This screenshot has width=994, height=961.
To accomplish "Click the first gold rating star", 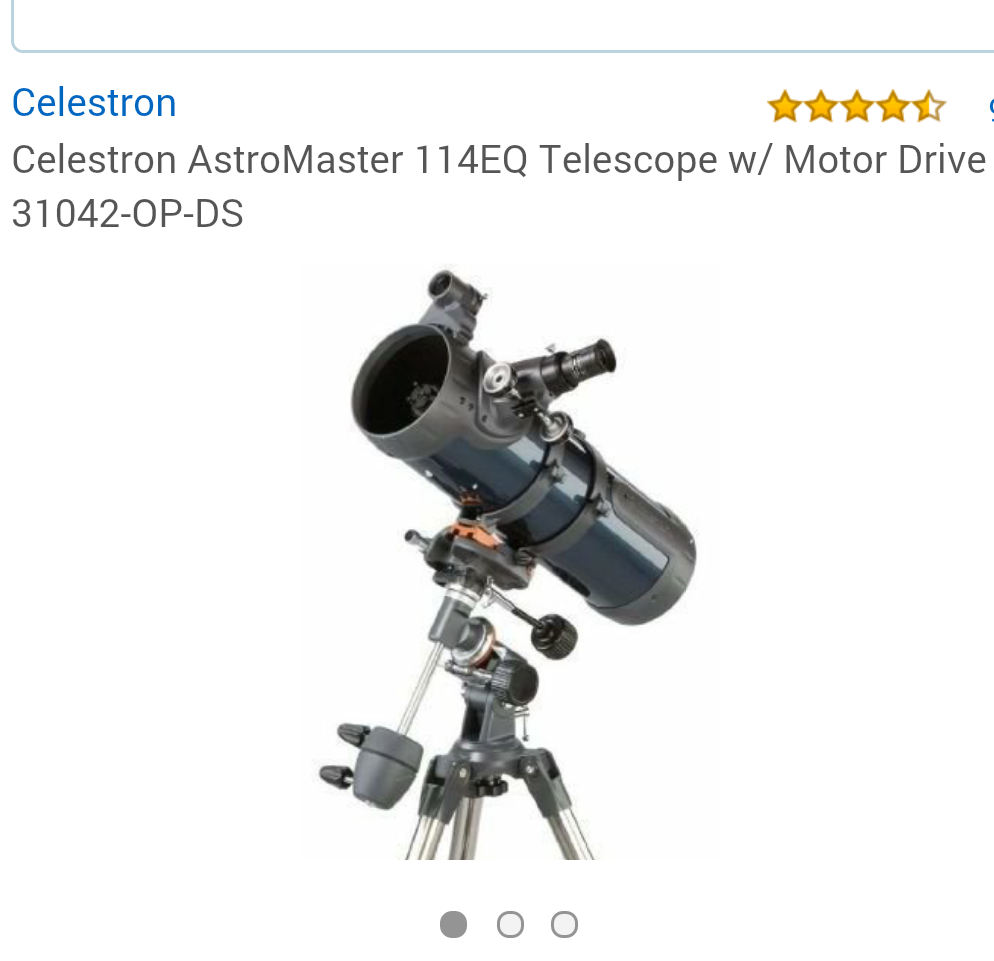I will coord(785,106).
